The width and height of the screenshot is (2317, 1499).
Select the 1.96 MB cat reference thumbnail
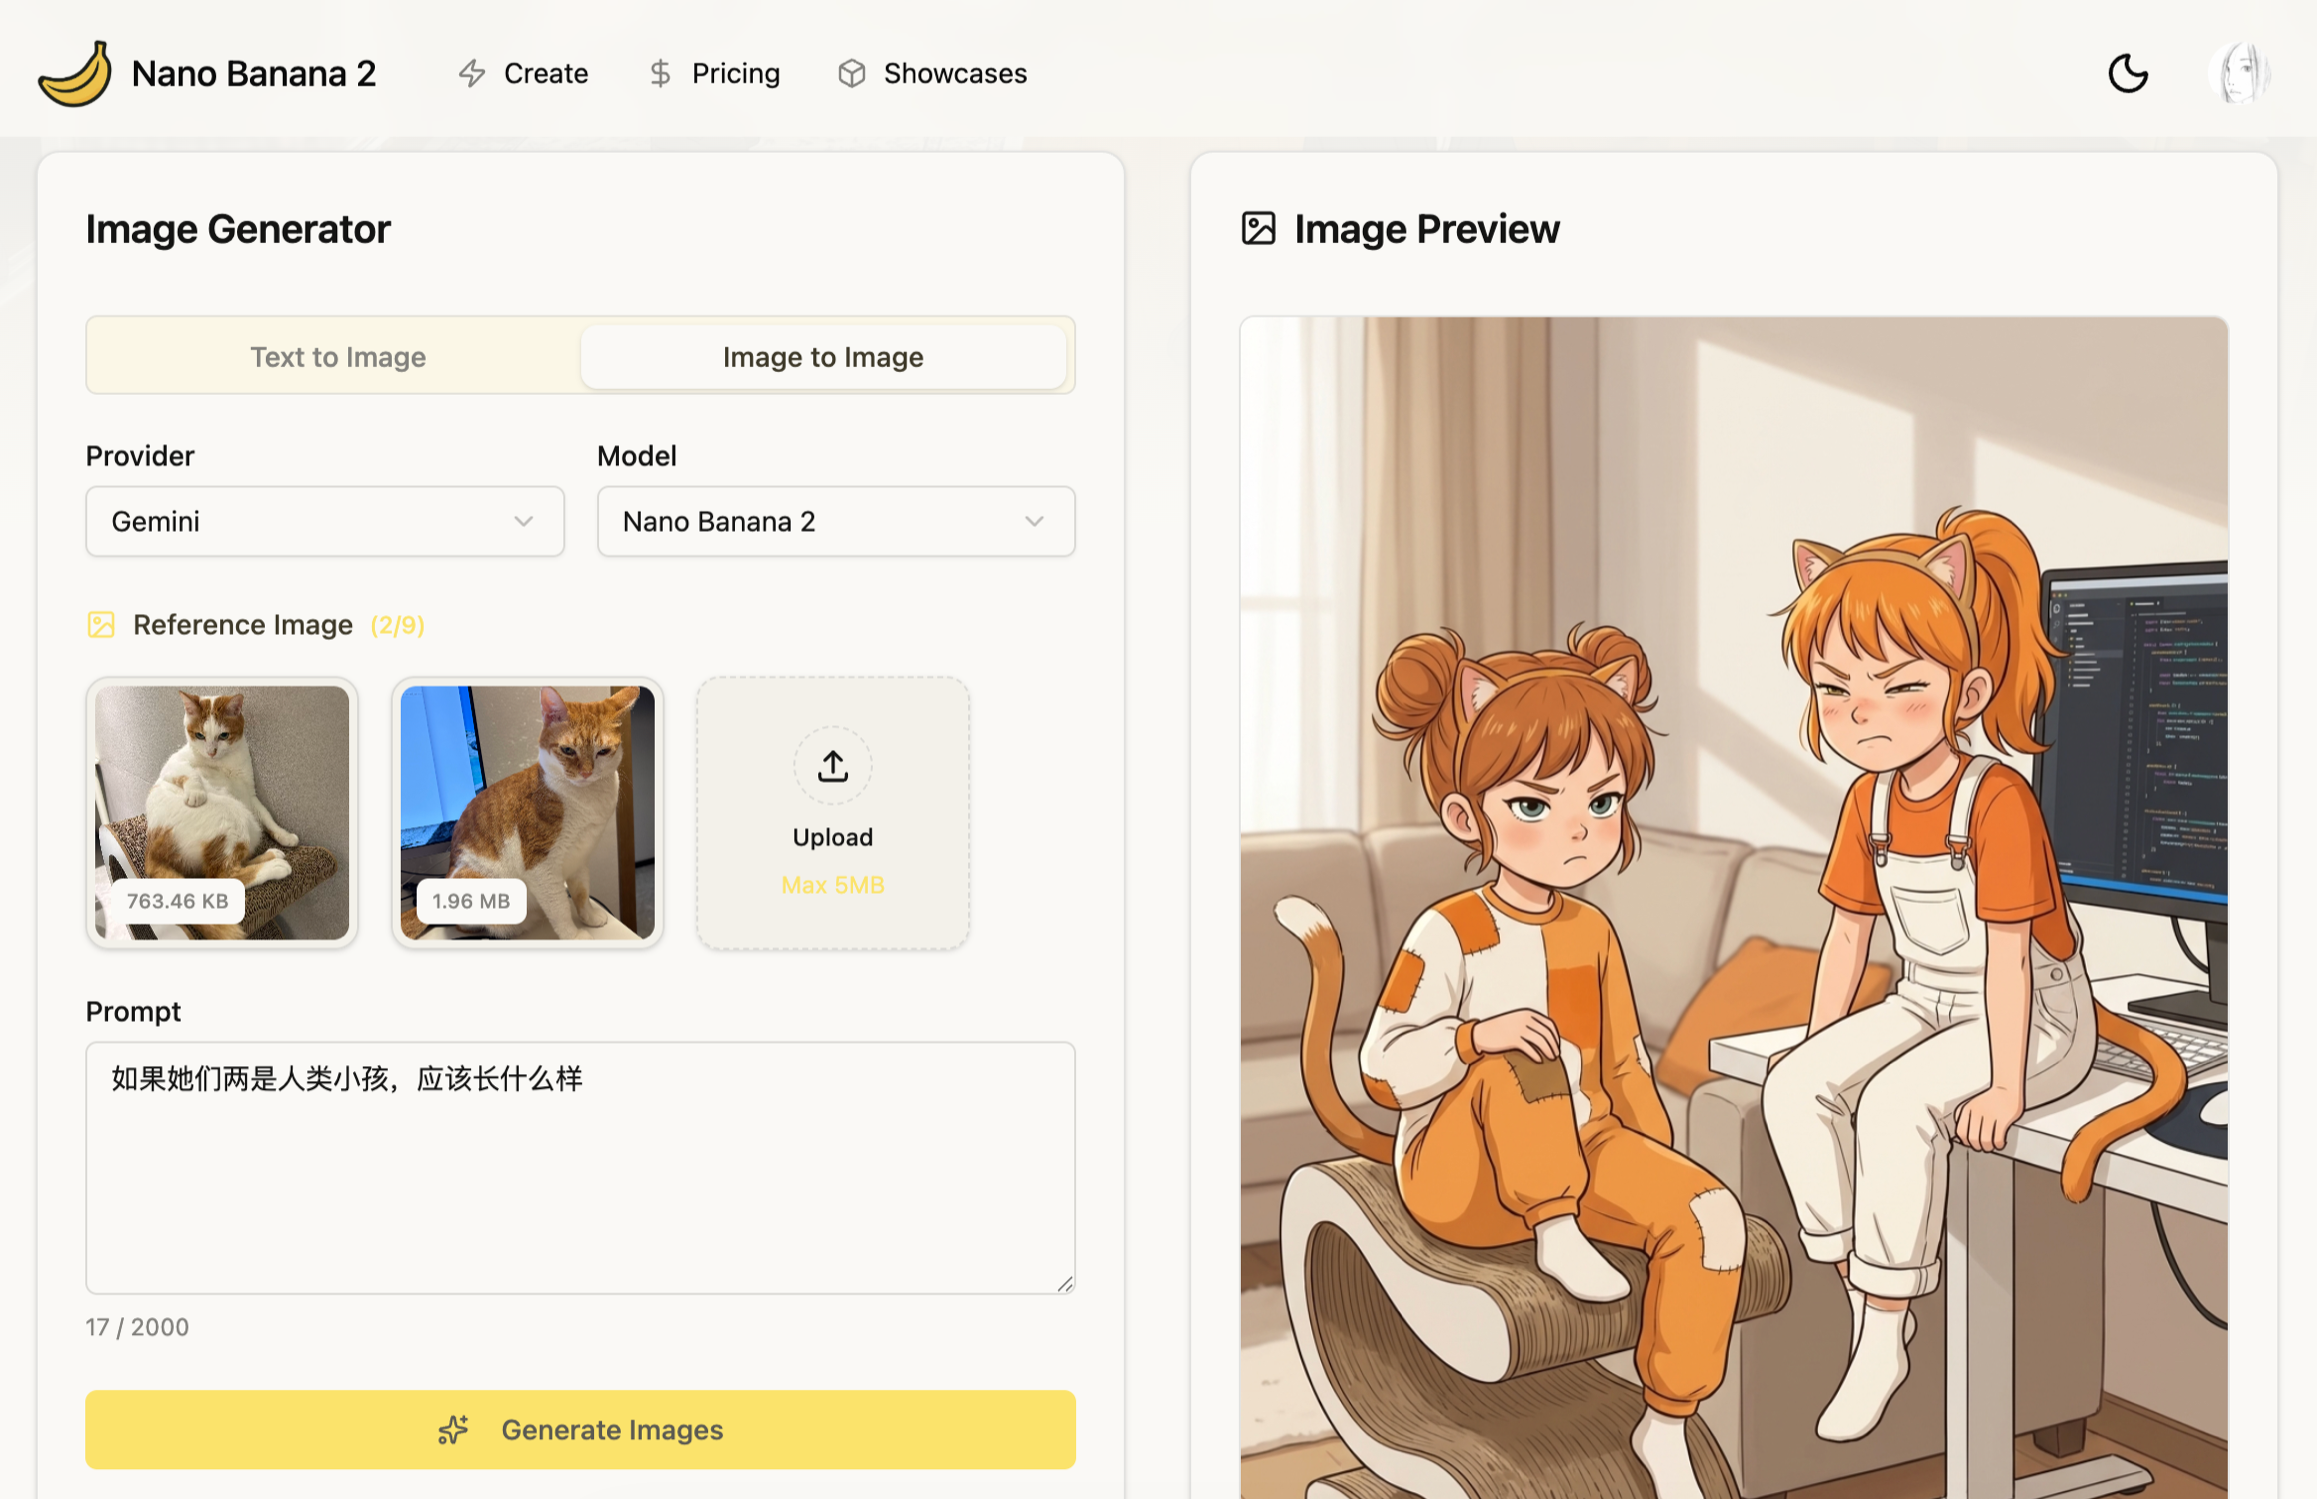click(527, 811)
